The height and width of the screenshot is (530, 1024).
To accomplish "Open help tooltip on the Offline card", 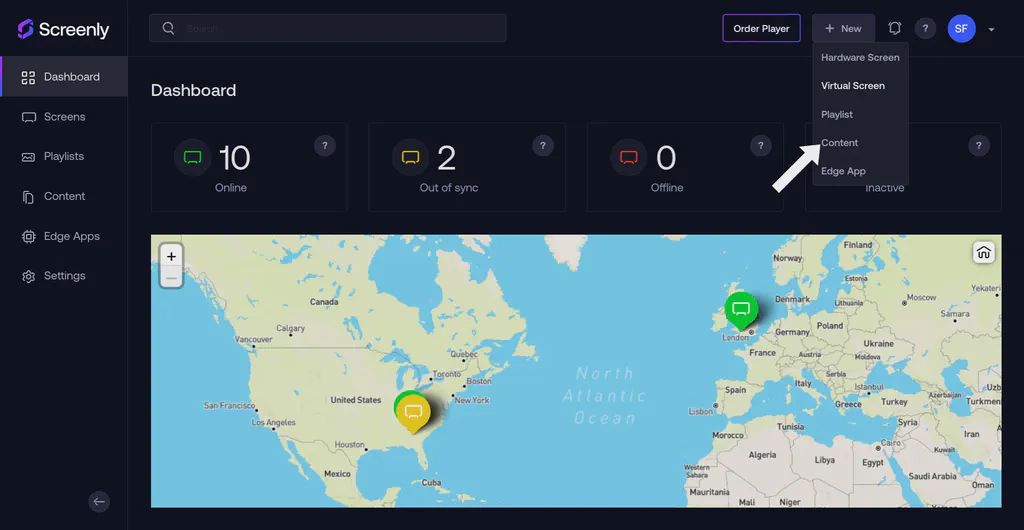I will pyautogui.click(x=760, y=146).
